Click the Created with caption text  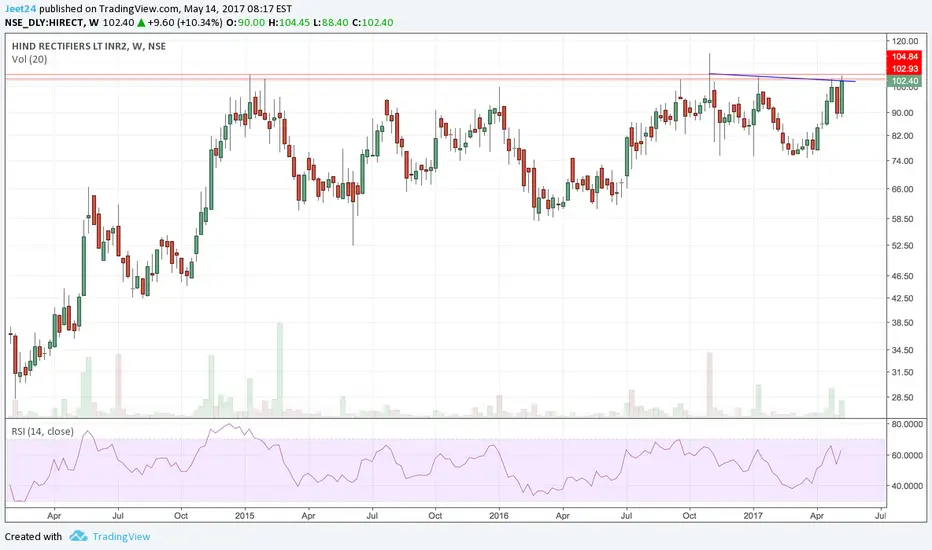click(33, 536)
